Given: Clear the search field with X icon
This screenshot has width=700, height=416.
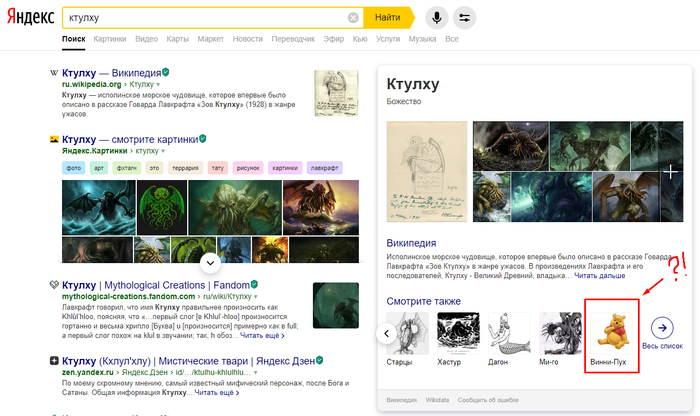Looking at the screenshot, I should coord(353,18).
